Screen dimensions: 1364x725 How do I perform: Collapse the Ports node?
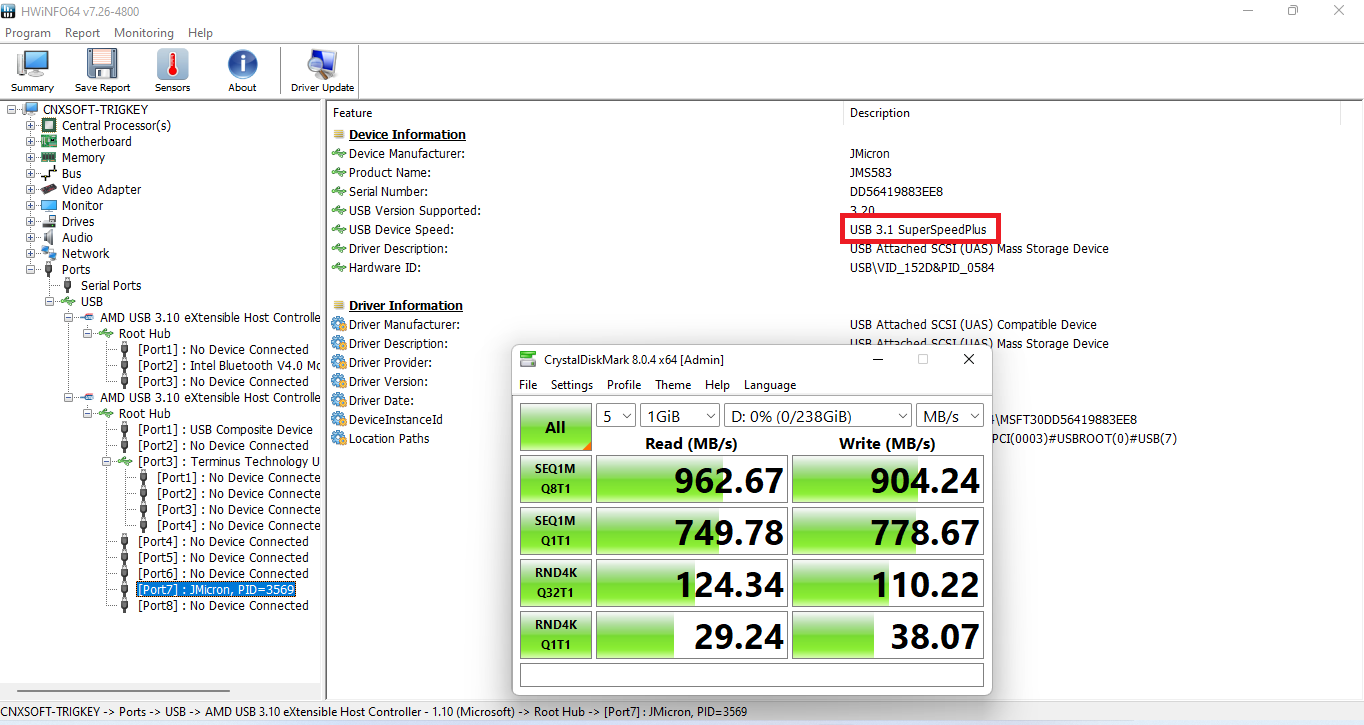tap(30, 269)
